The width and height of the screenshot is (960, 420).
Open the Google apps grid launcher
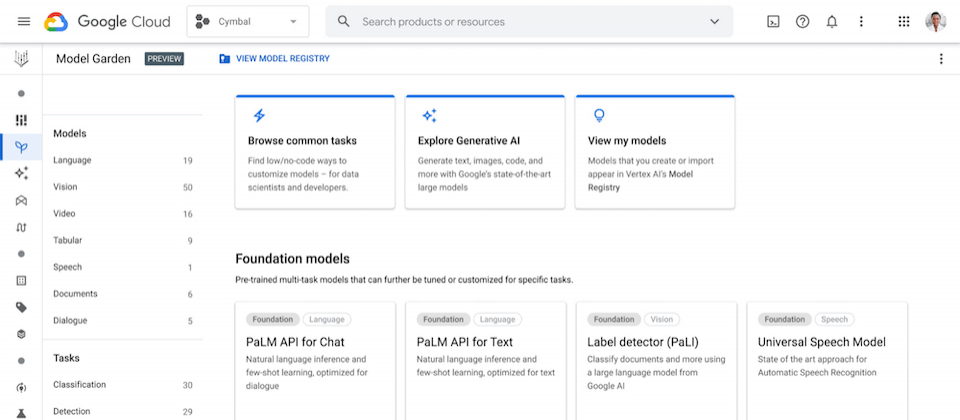(904, 21)
